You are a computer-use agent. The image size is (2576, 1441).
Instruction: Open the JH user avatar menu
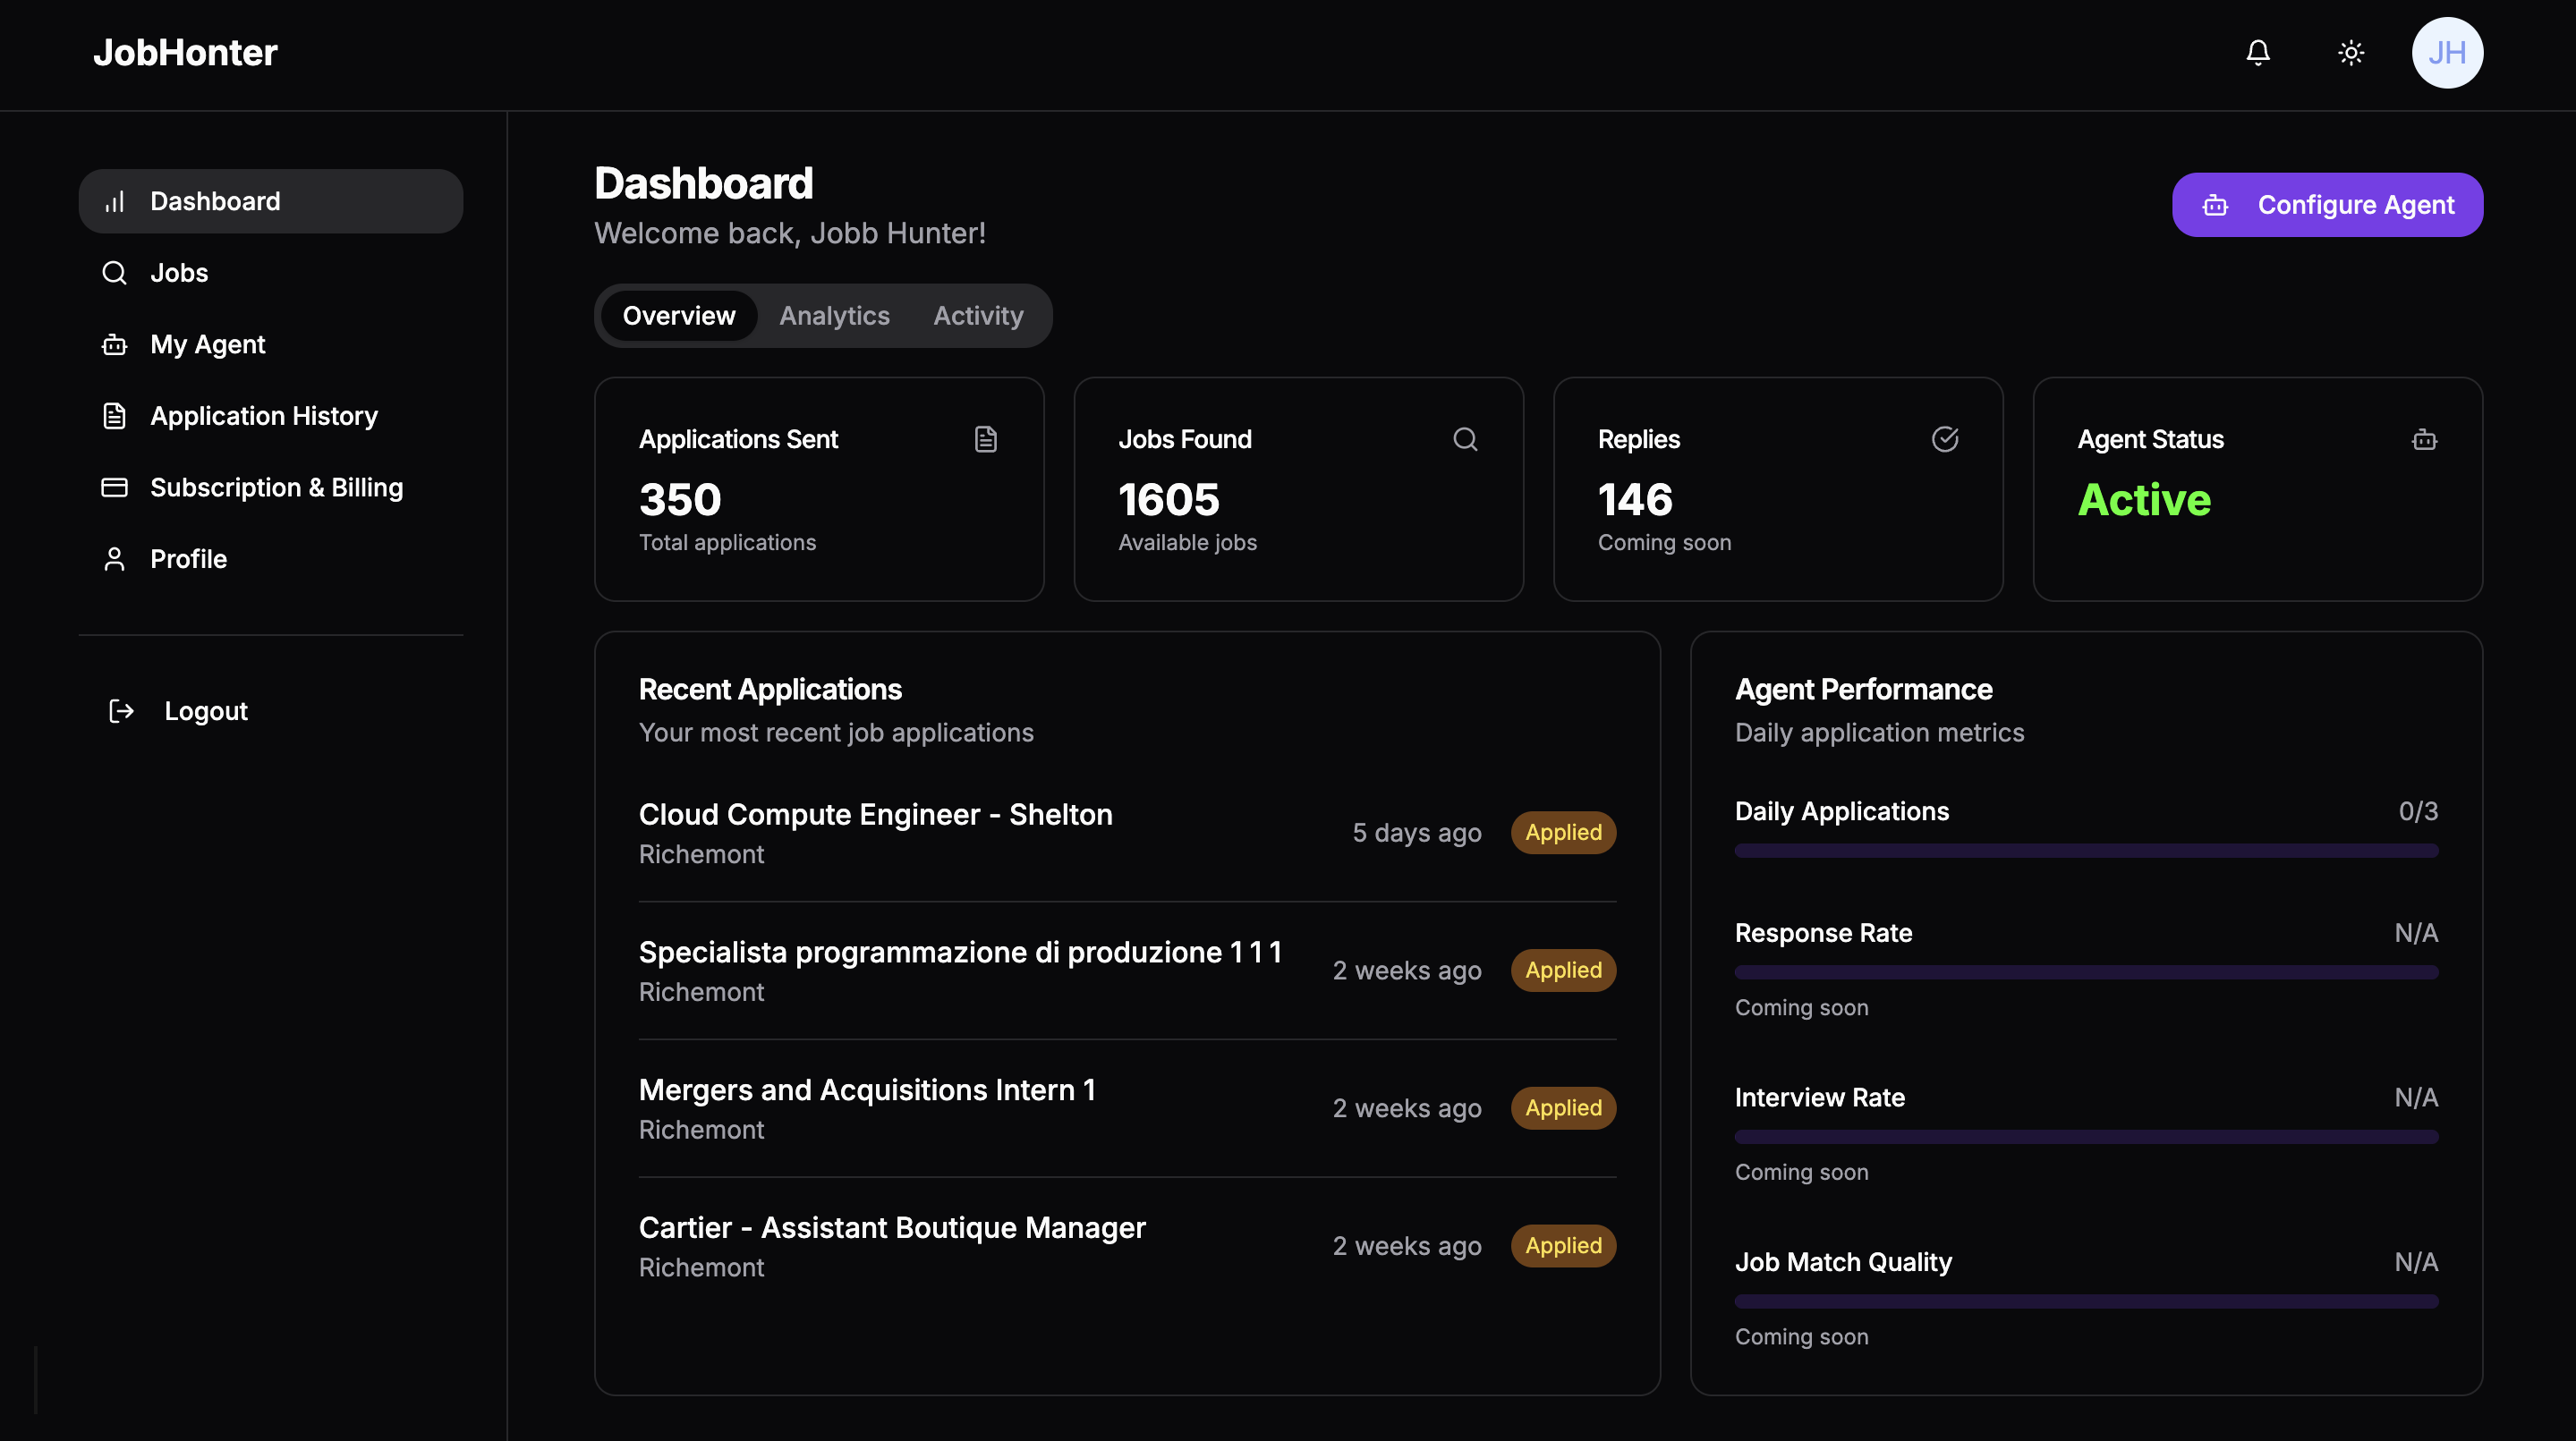pos(2447,52)
